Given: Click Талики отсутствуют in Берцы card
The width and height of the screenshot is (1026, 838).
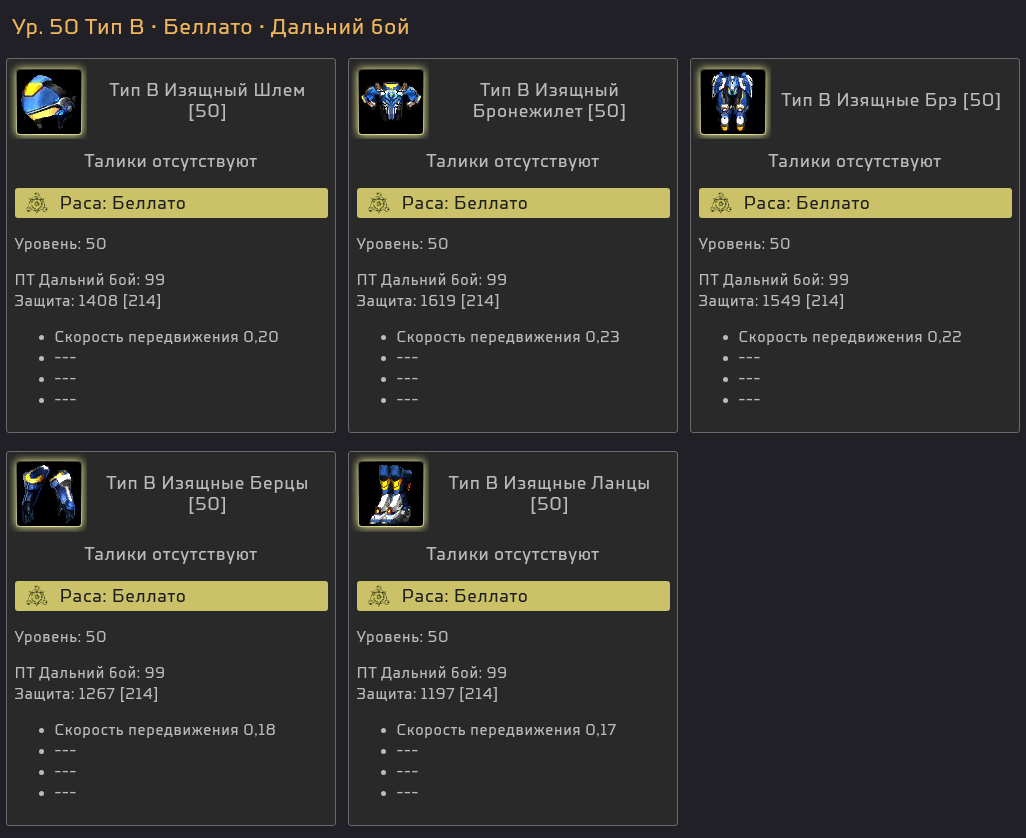Looking at the screenshot, I should [171, 555].
